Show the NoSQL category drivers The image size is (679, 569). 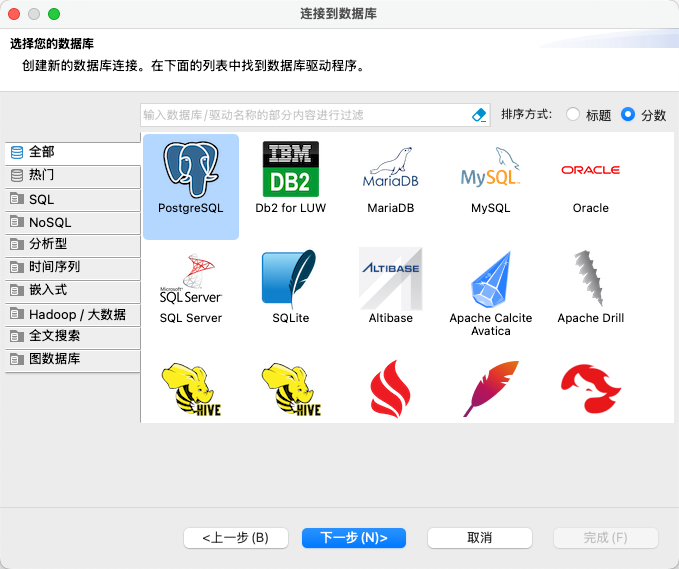73,222
